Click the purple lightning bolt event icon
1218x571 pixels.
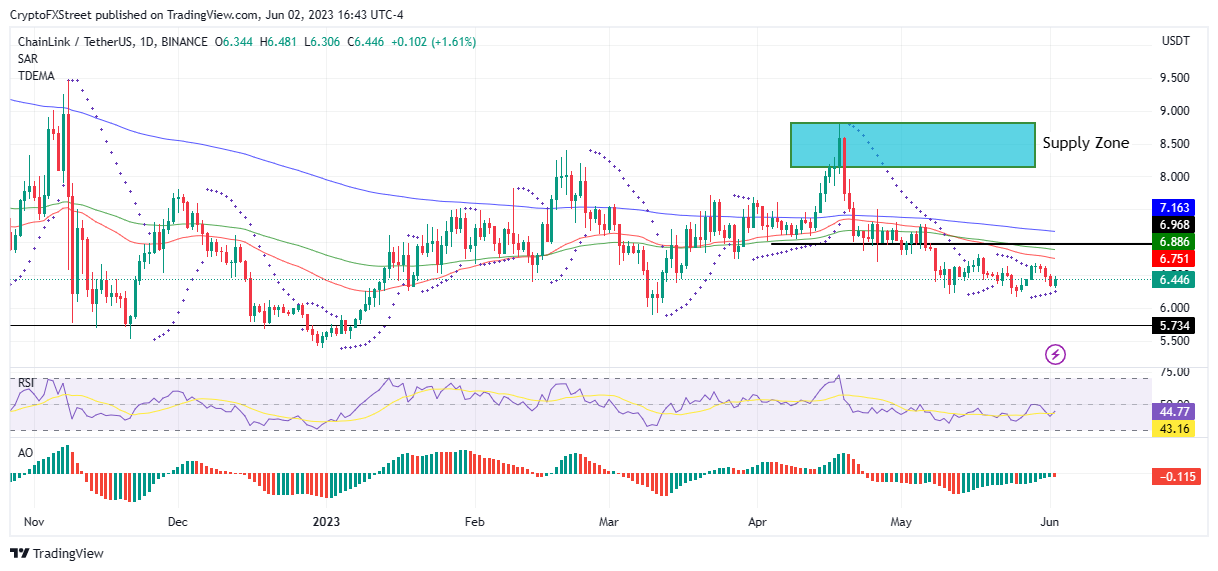pyautogui.click(x=1056, y=354)
